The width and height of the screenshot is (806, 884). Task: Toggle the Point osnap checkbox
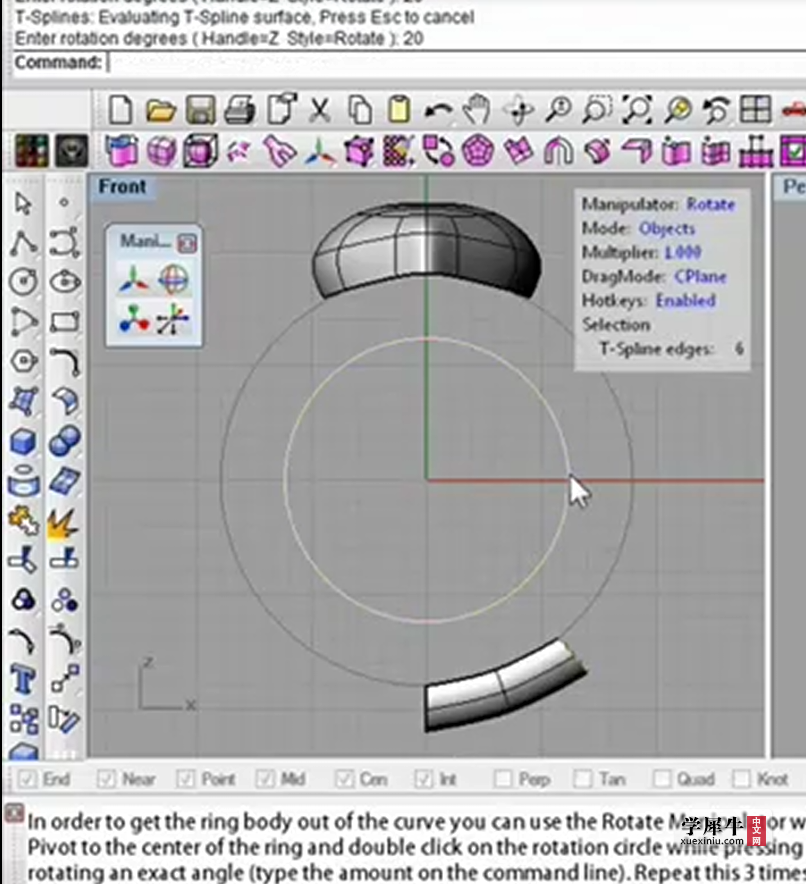point(185,779)
